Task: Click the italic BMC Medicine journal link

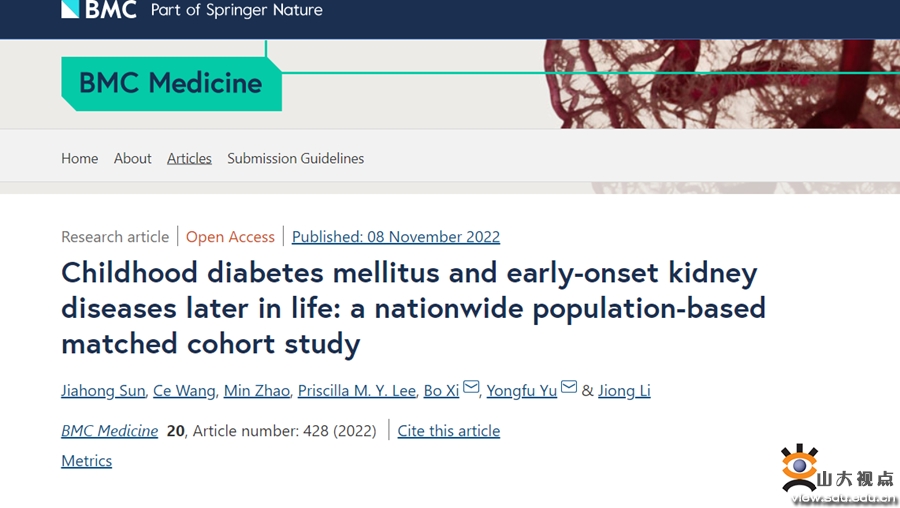Action: tap(110, 431)
